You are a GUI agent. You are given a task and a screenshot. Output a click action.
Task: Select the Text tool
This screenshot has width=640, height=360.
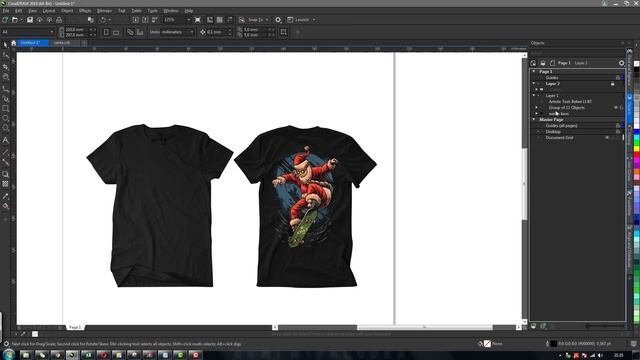pos(5,140)
